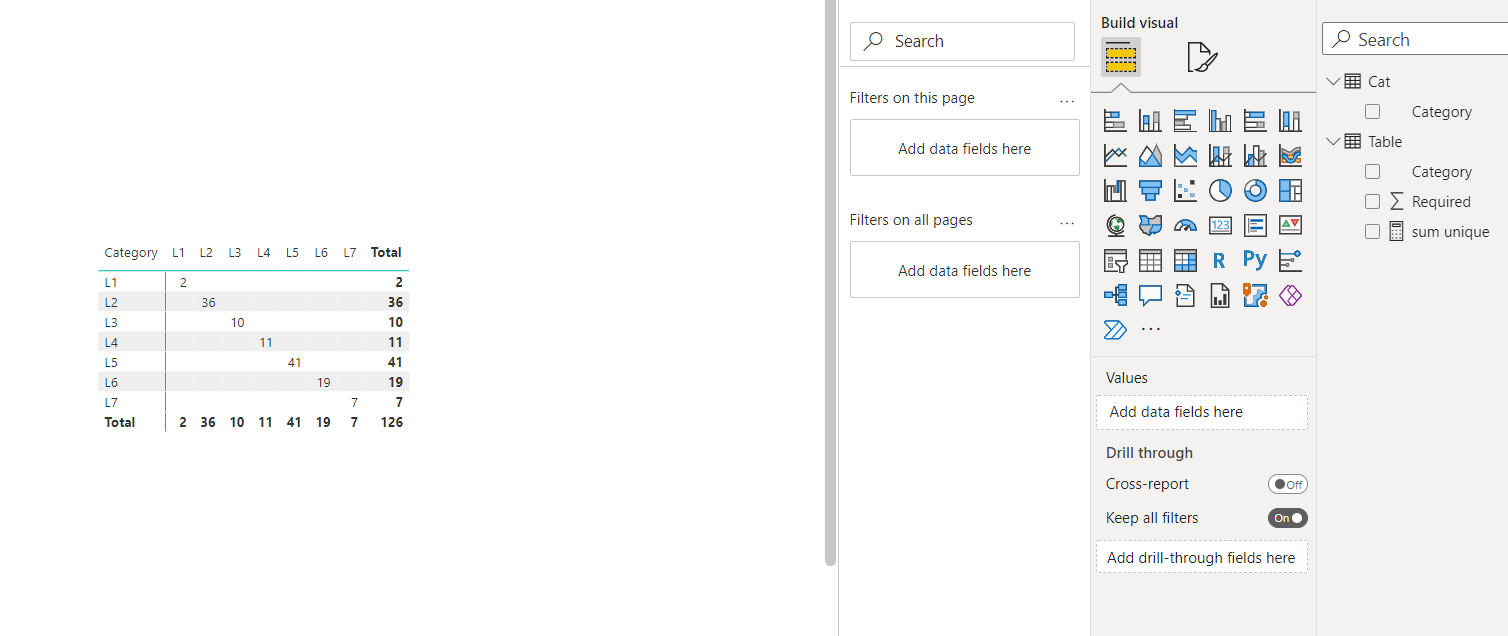The width and height of the screenshot is (1508, 636).
Task: Click the report canvas vertical scrollbar
Action: coord(830,283)
